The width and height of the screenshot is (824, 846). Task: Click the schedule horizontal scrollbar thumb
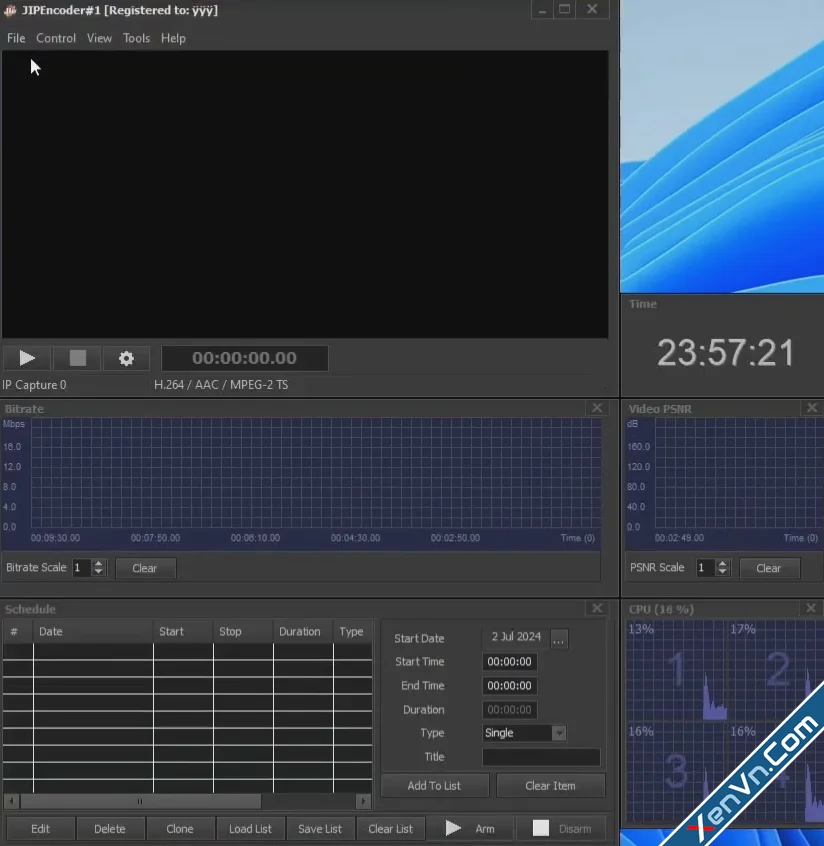coord(140,801)
